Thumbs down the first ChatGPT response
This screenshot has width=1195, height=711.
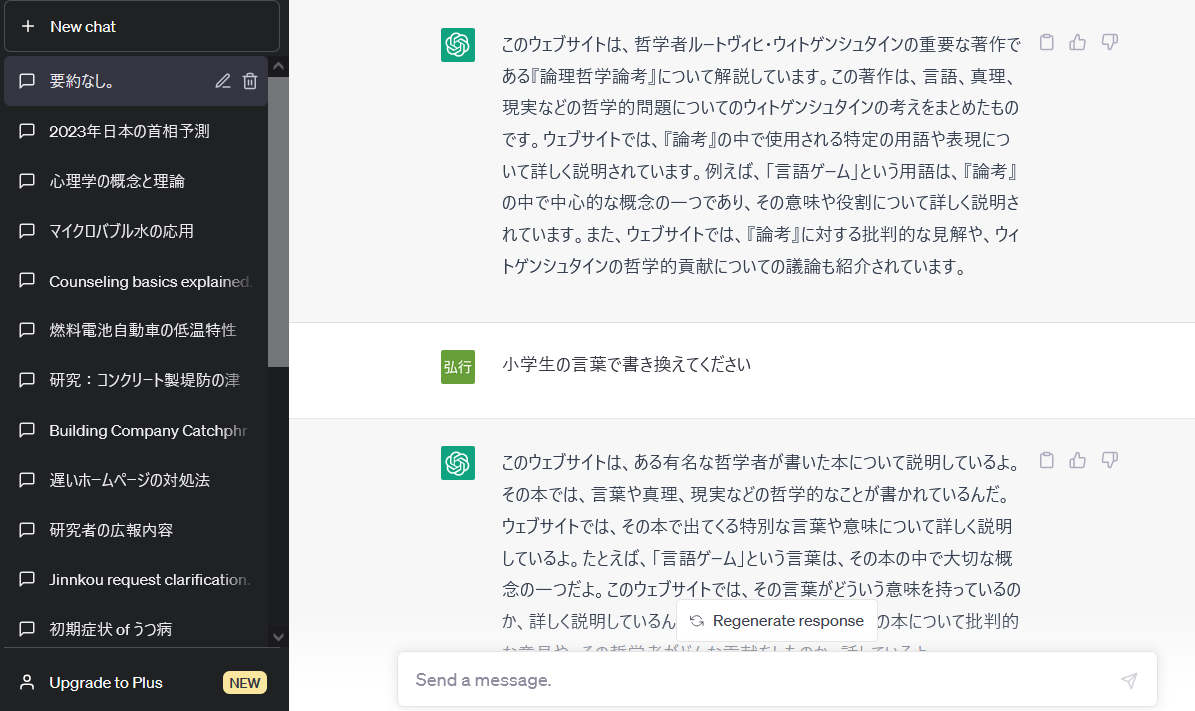pos(1109,42)
